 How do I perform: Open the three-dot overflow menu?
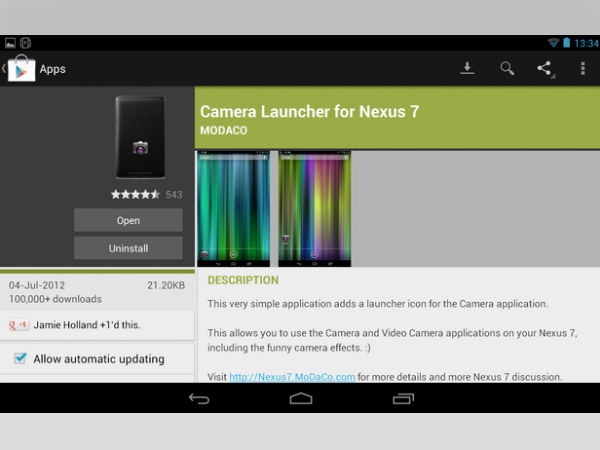[582, 68]
